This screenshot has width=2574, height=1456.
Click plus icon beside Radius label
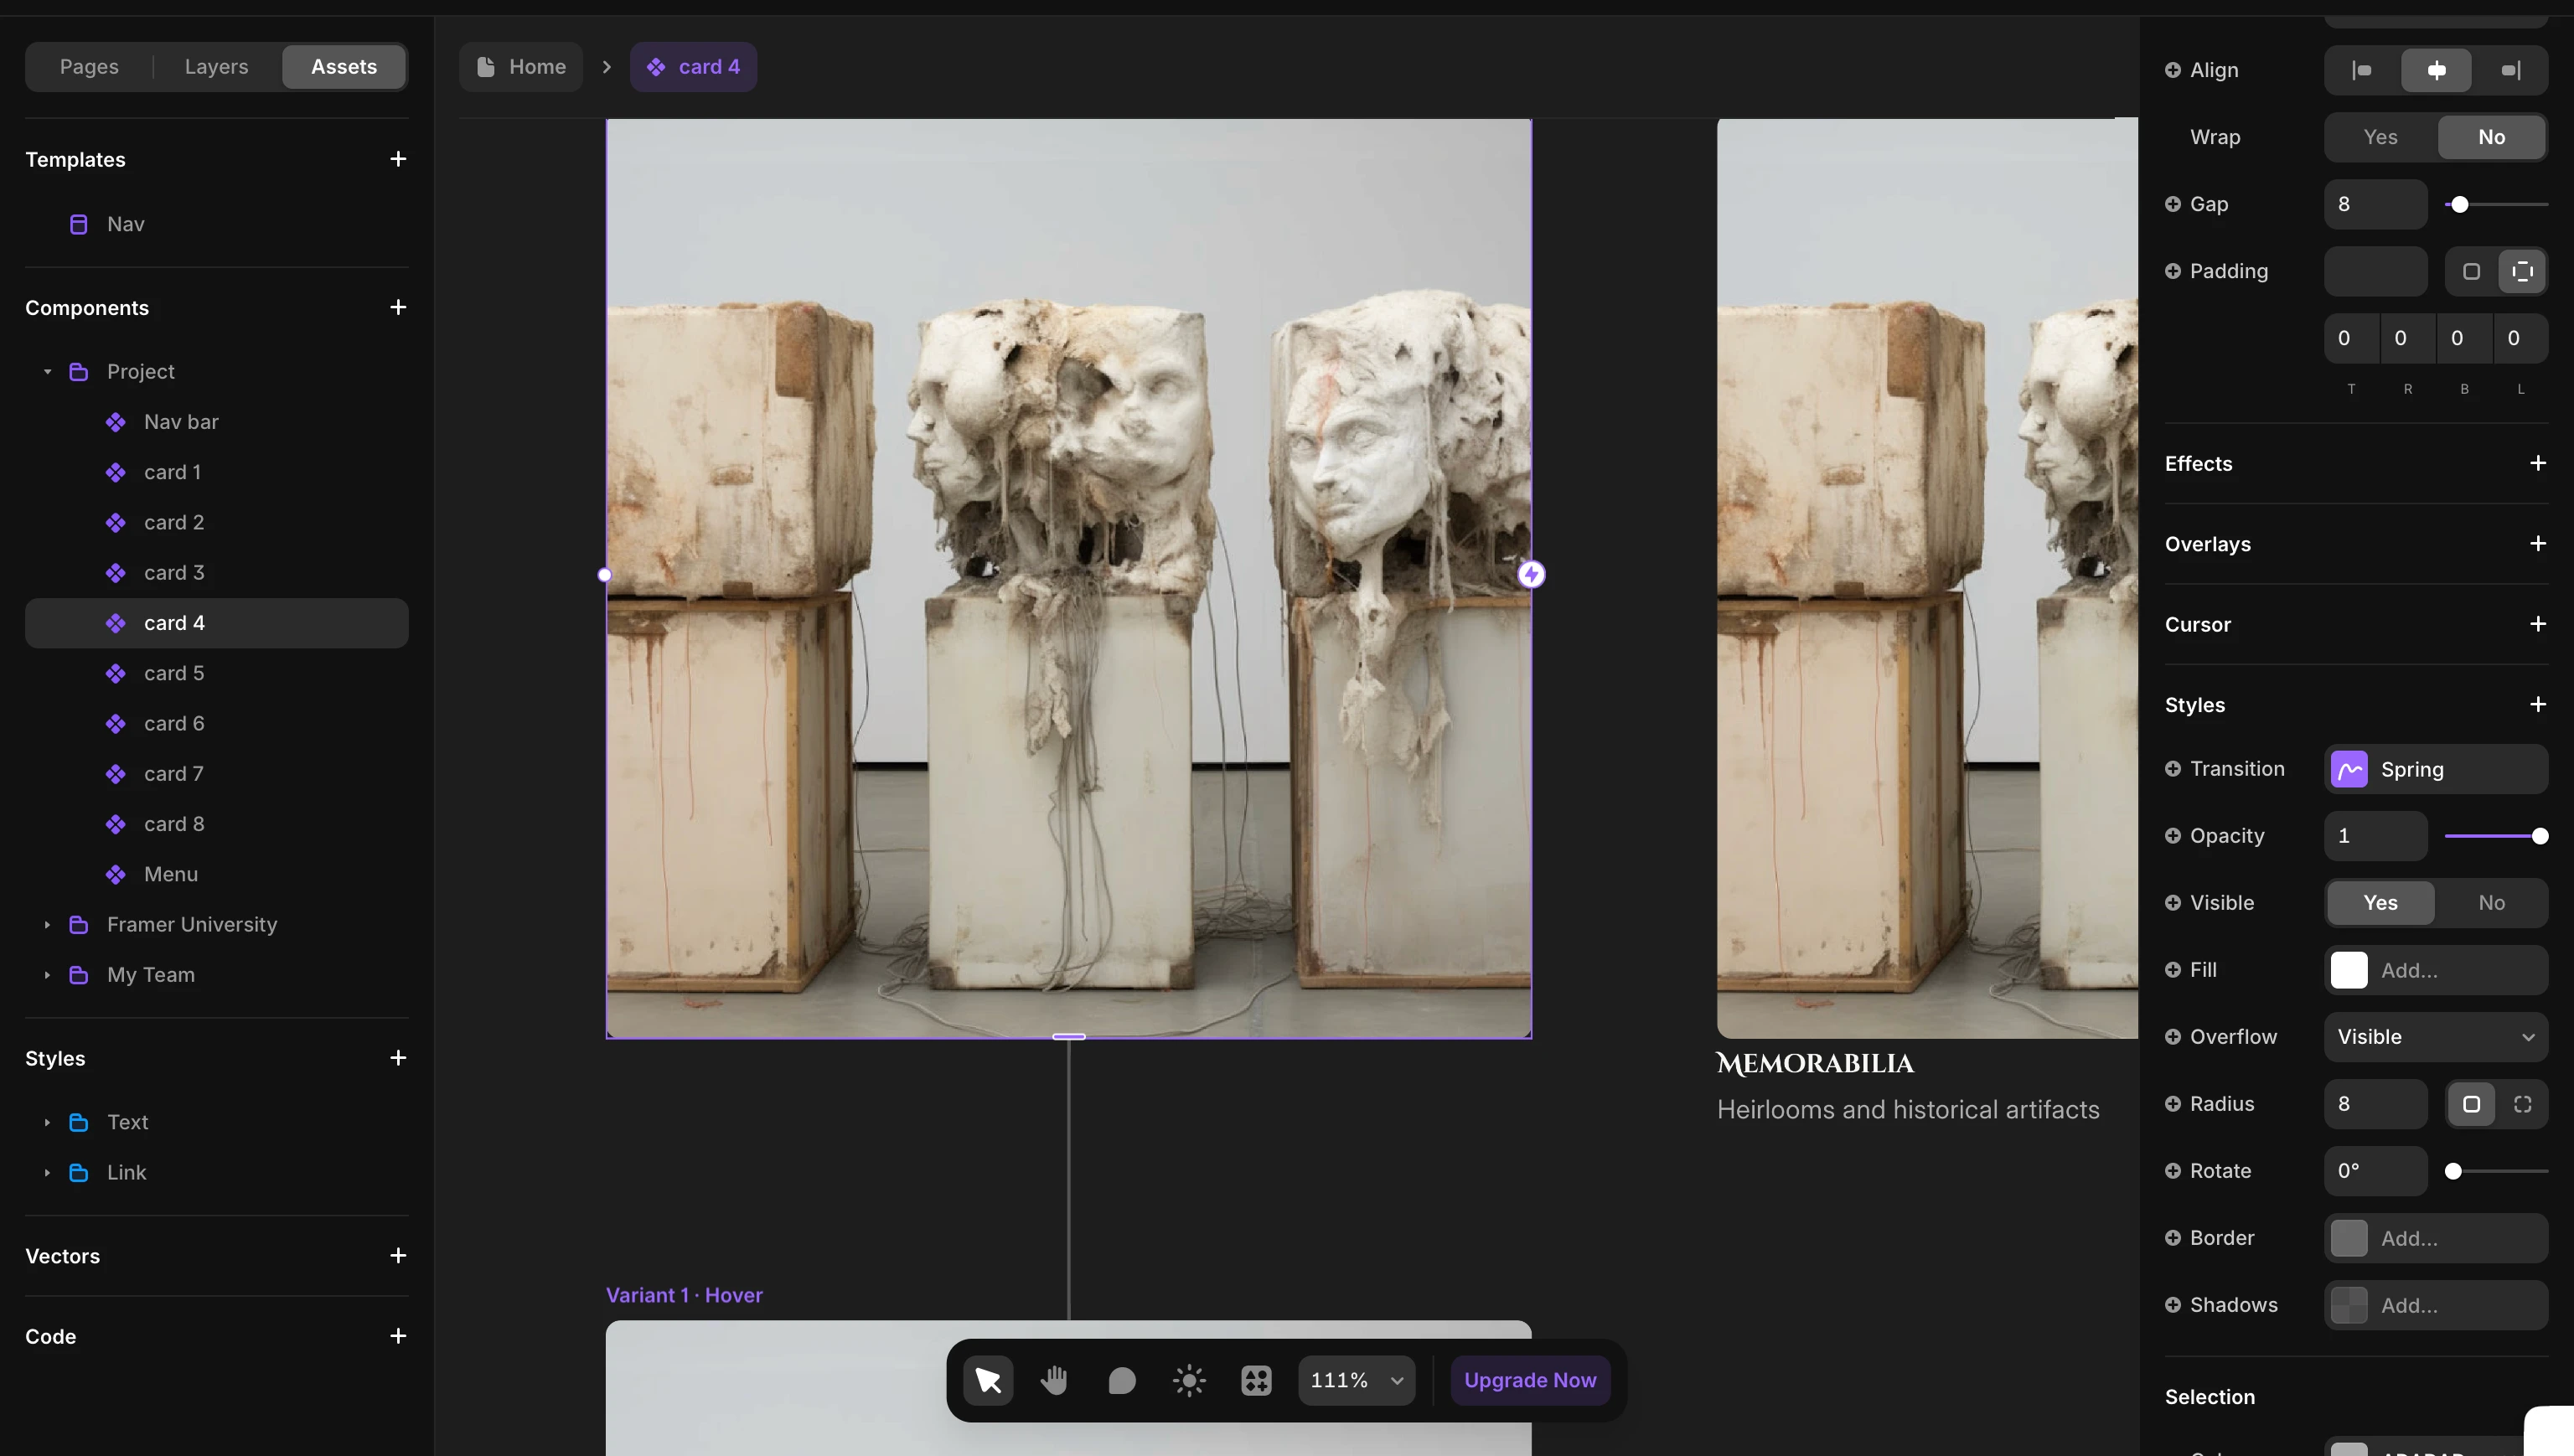click(2173, 1104)
